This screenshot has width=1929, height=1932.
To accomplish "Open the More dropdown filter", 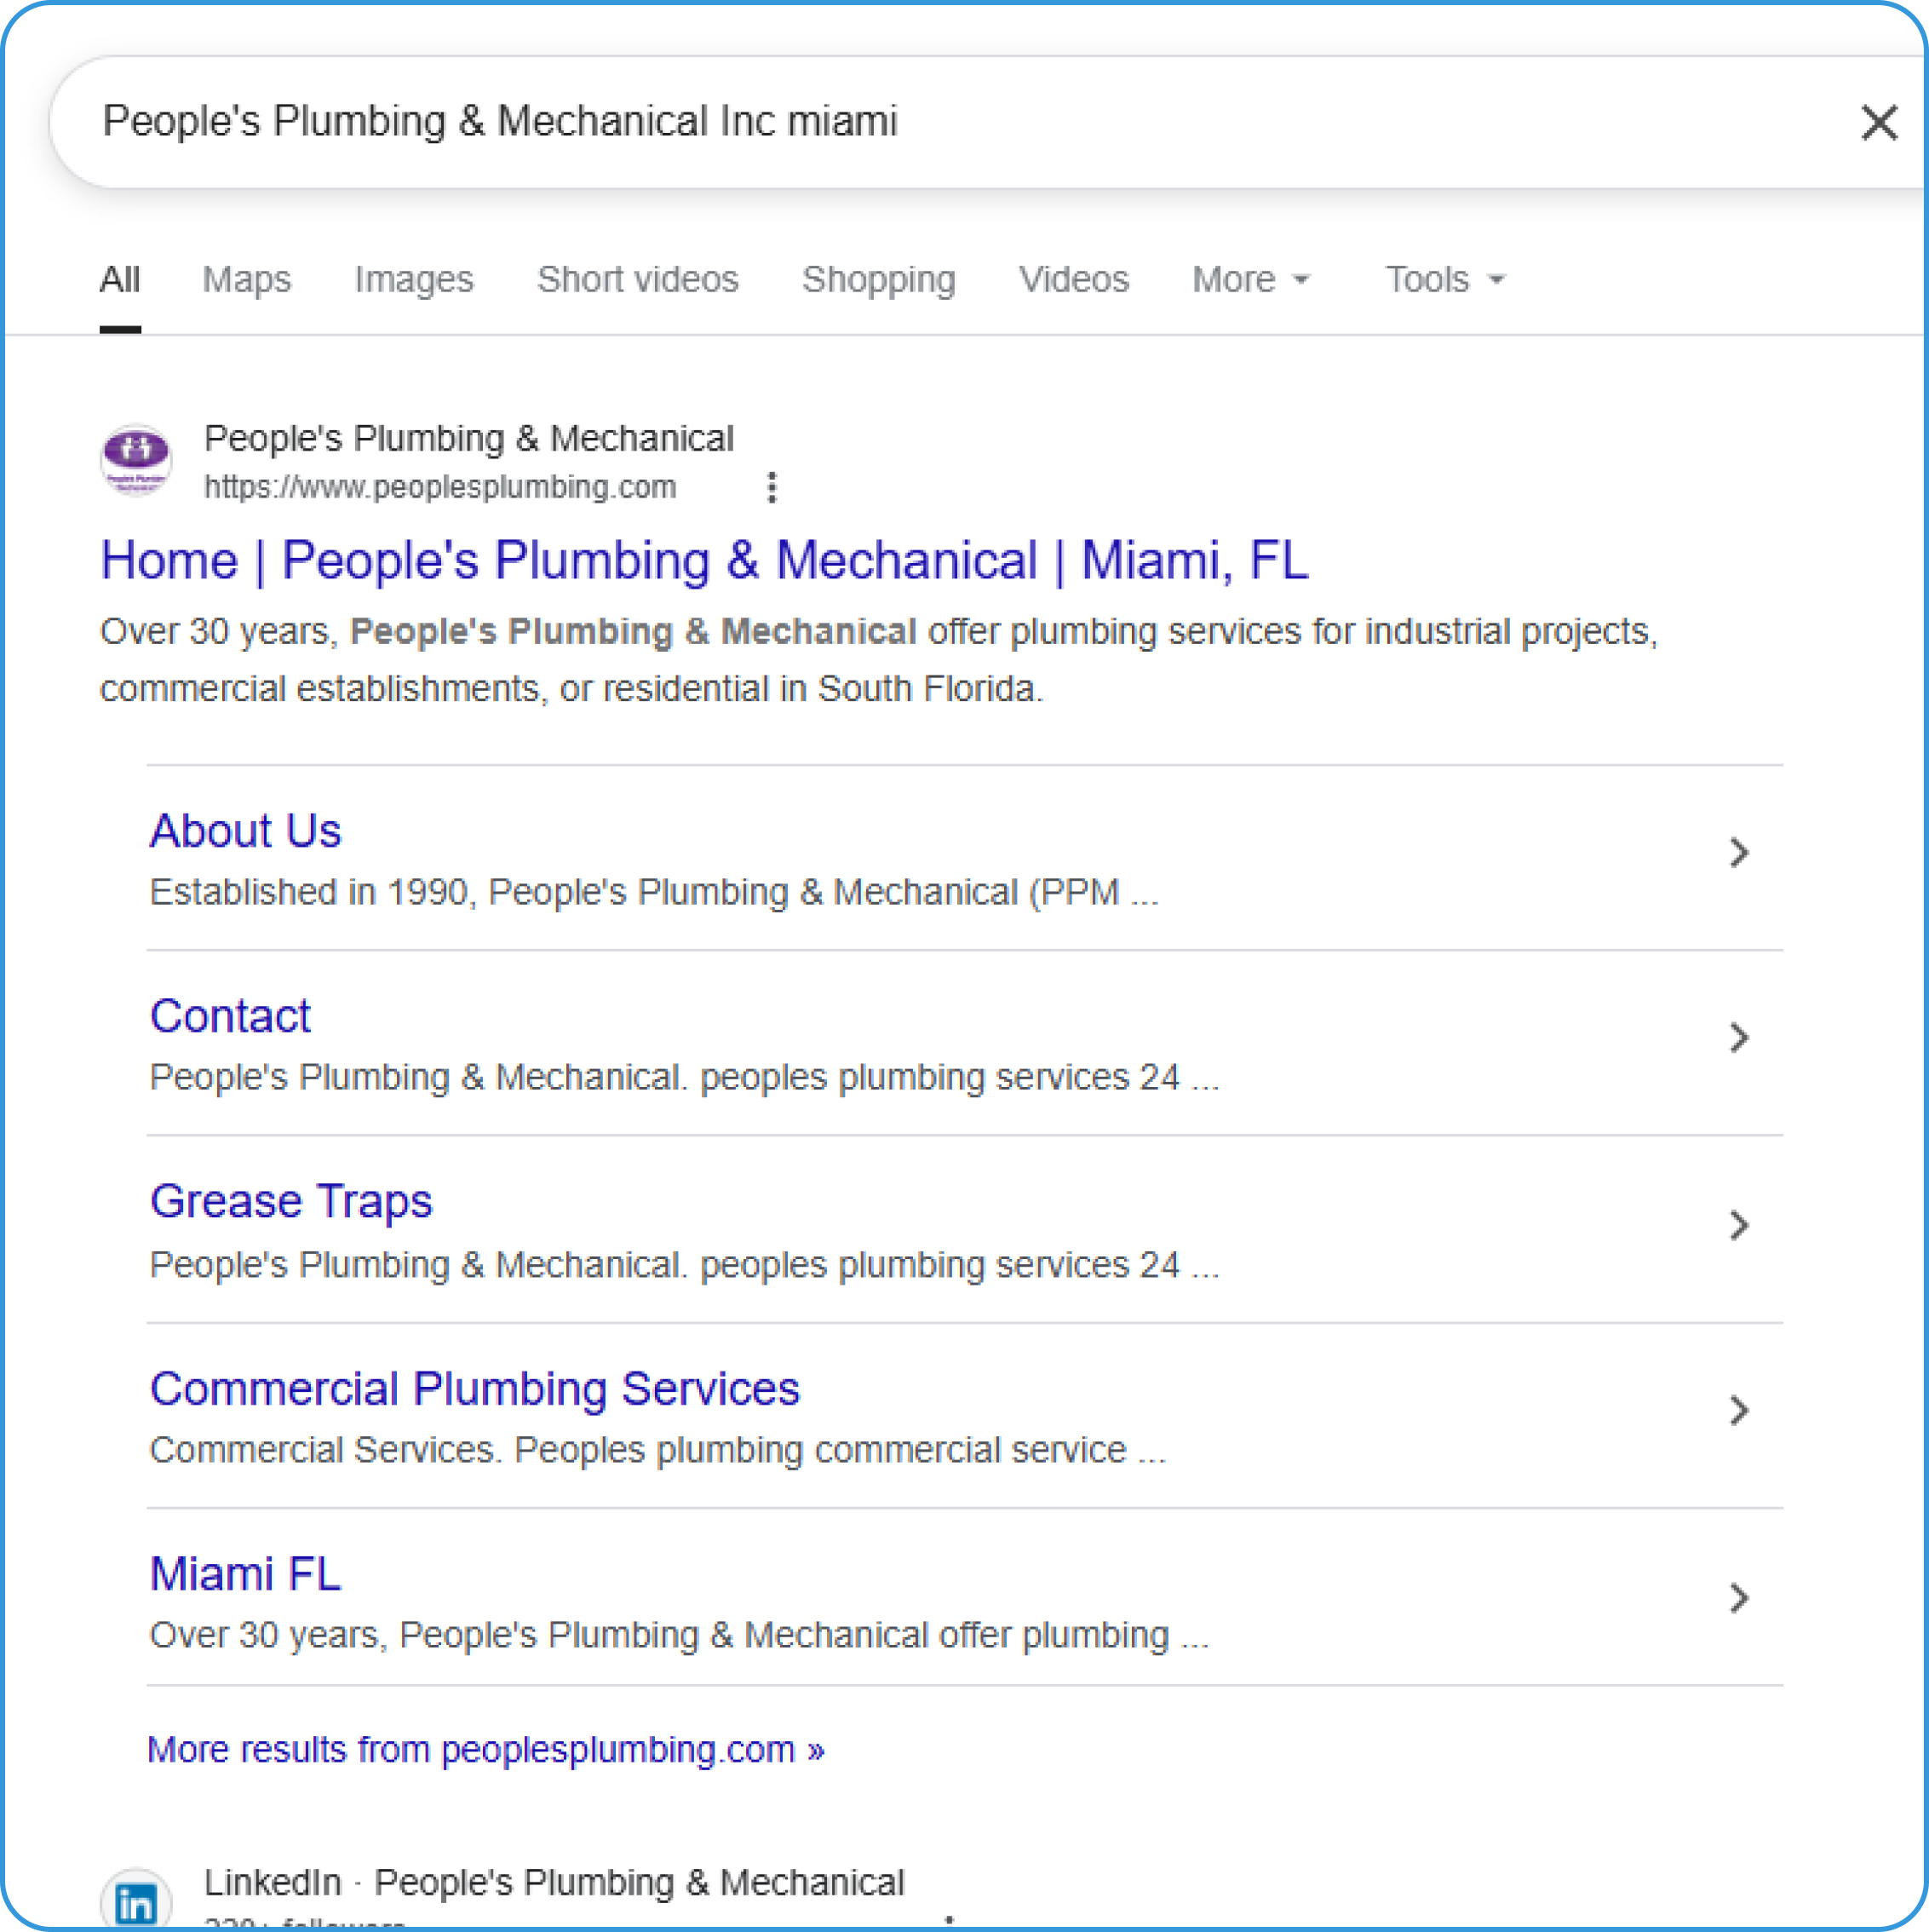I will point(1250,280).
